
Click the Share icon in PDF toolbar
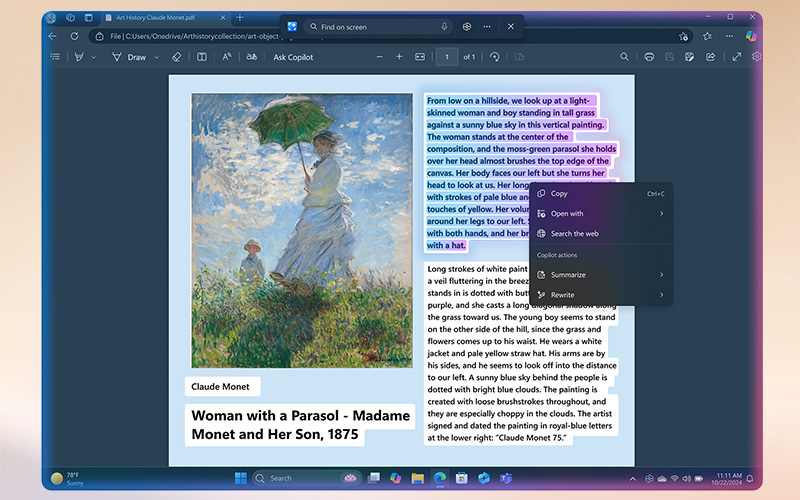tap(710, 57)
